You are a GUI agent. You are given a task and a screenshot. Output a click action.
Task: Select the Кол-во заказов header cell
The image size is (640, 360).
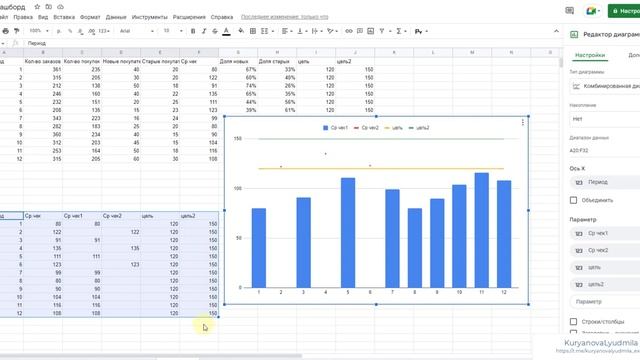(x=43, y=61)
